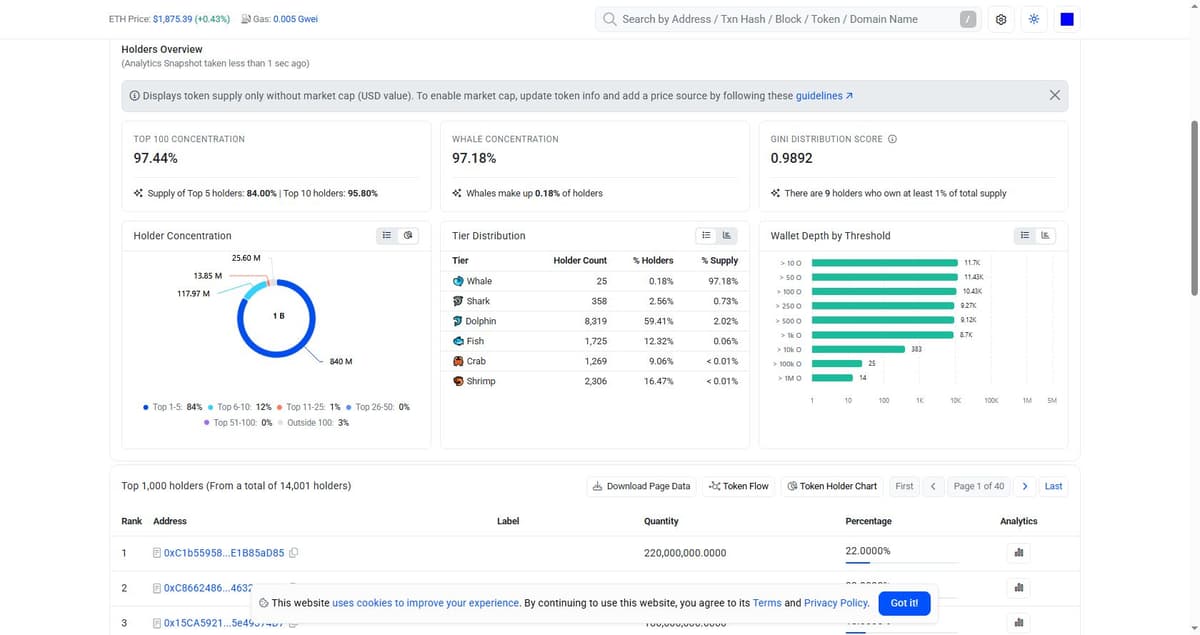Download Page Data button

(641, 486)
